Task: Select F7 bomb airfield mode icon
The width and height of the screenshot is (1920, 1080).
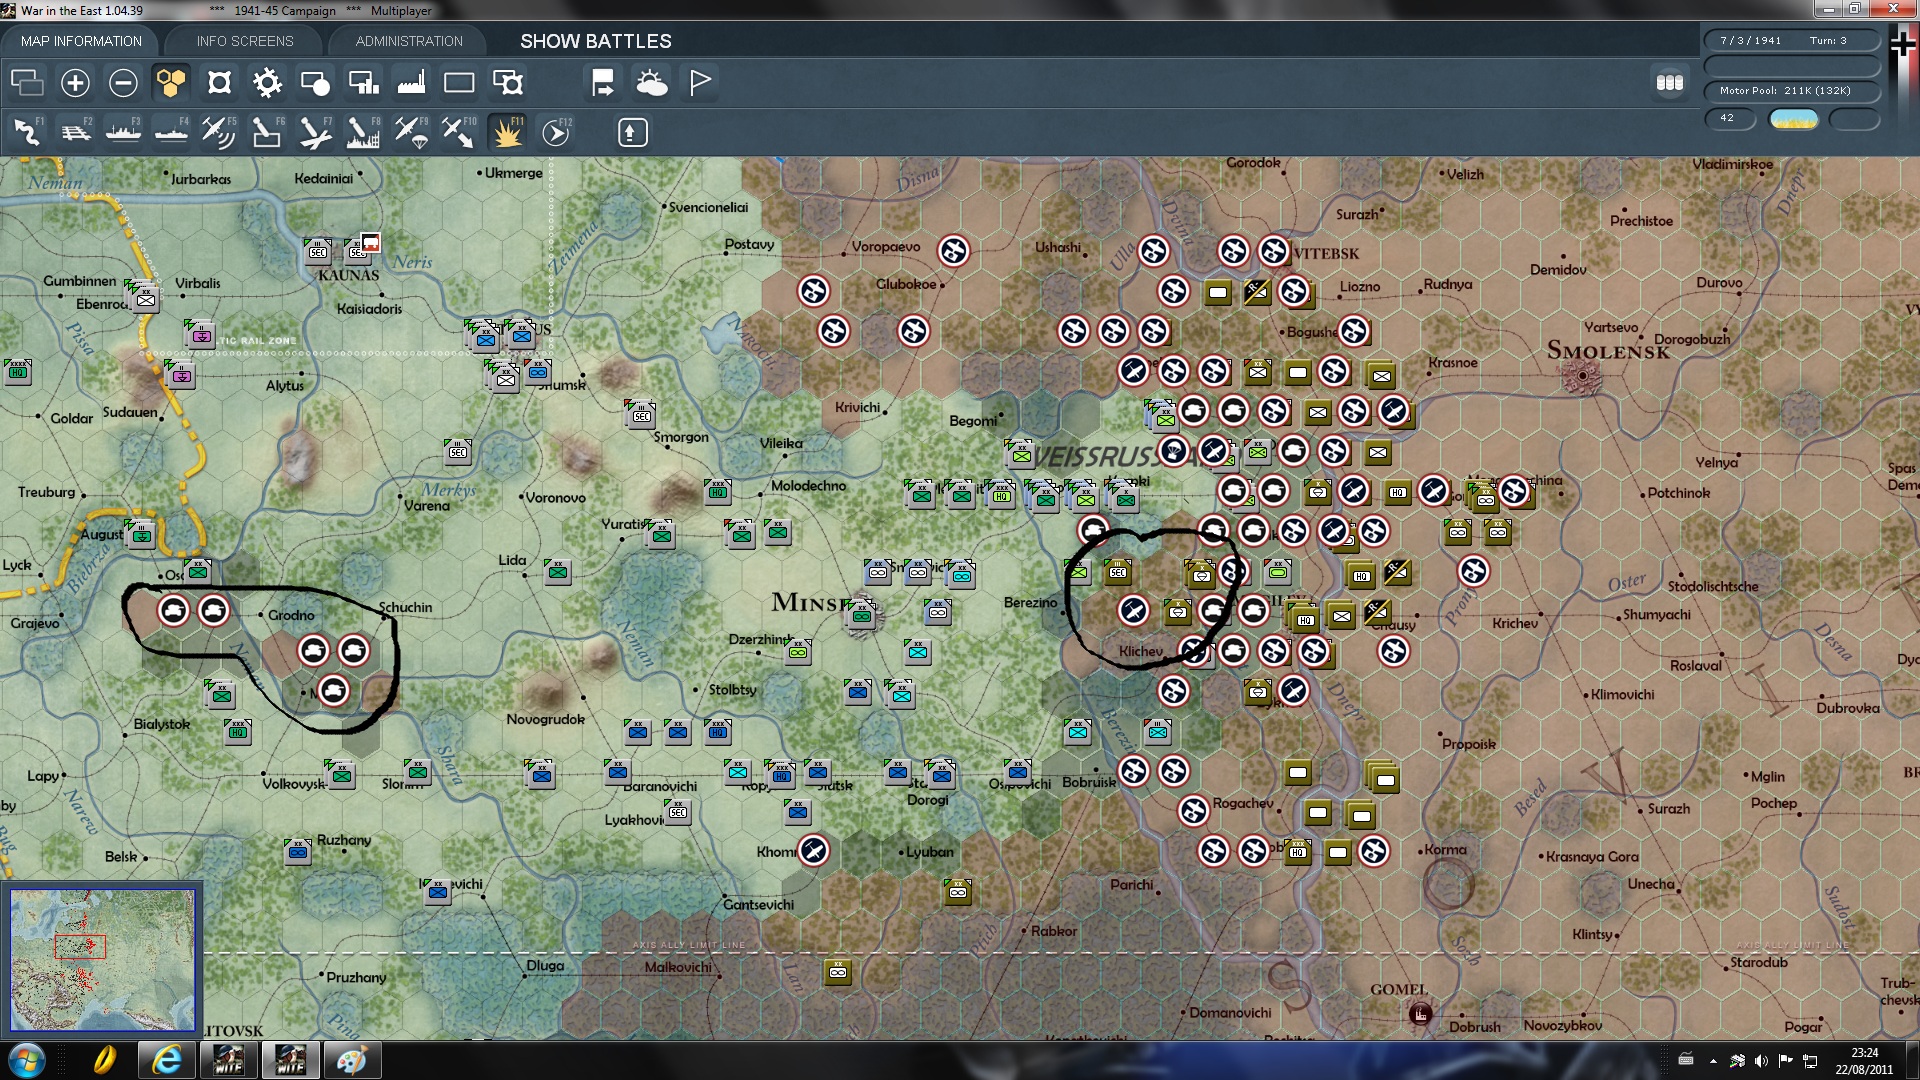Action: tap(315, 132)
